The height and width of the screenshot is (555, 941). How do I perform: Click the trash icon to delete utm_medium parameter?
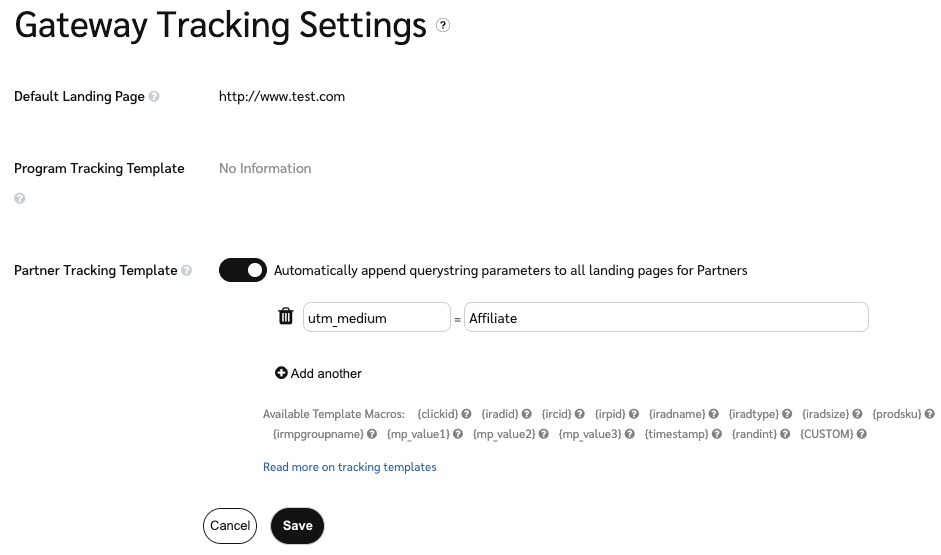pyautogui.click(x=285, y=317)
